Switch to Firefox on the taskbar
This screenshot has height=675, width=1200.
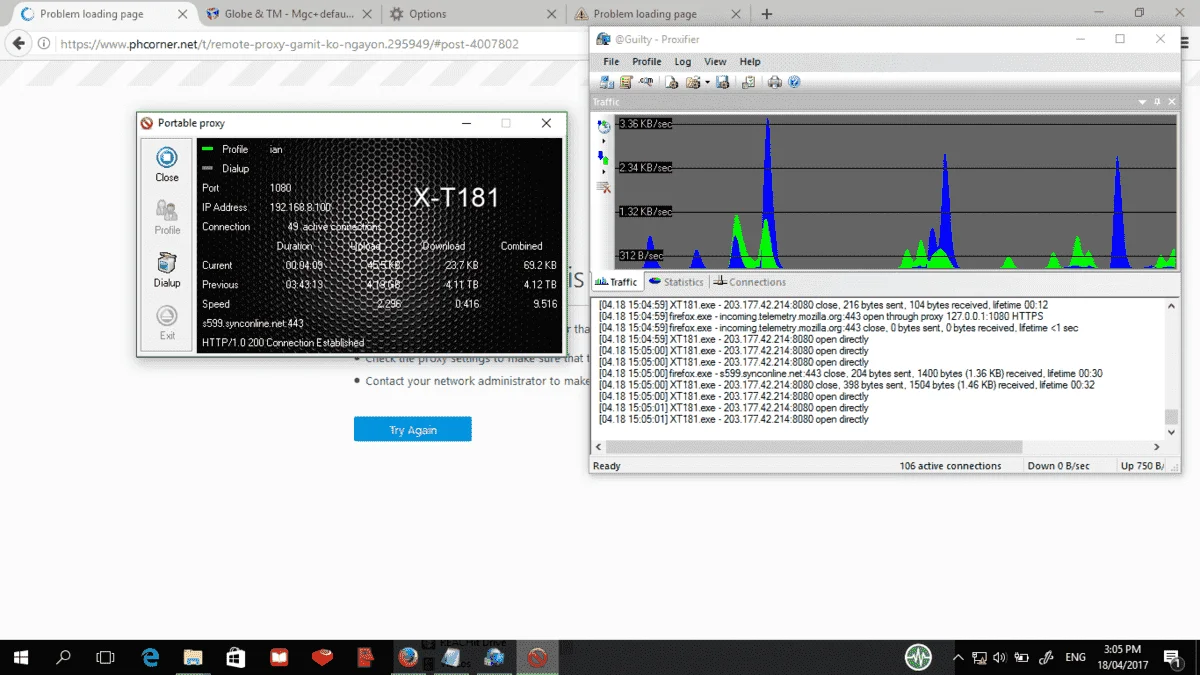[x=408, y=657]
